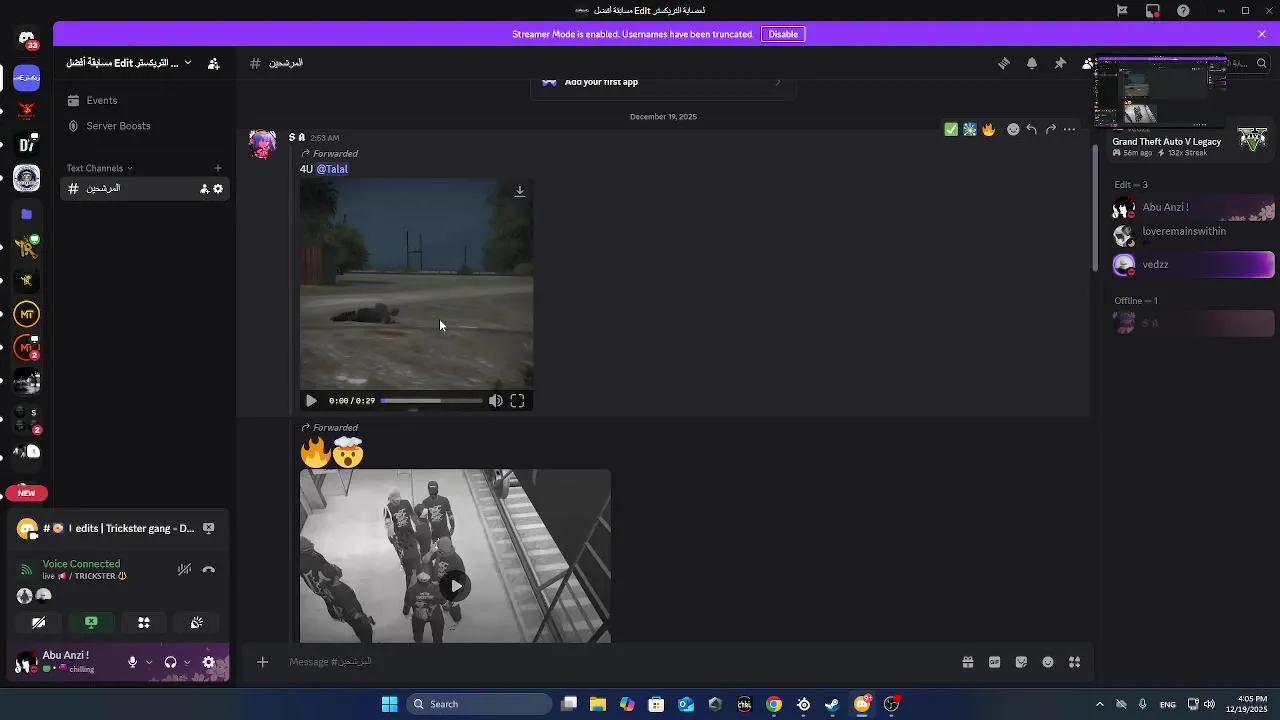Stop streaming icon beside edits channel
1280x720 pixels.
[209, 528]
